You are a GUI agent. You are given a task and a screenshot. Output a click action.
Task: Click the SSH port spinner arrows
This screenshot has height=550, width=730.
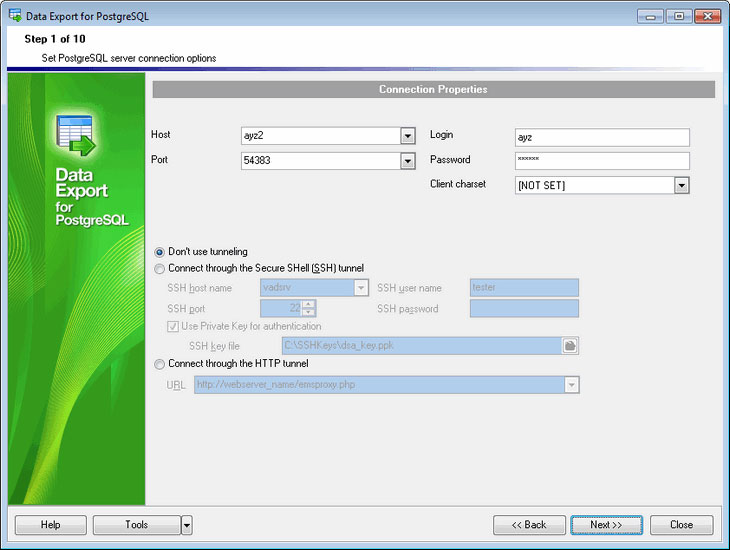click(x=309, y=308)
